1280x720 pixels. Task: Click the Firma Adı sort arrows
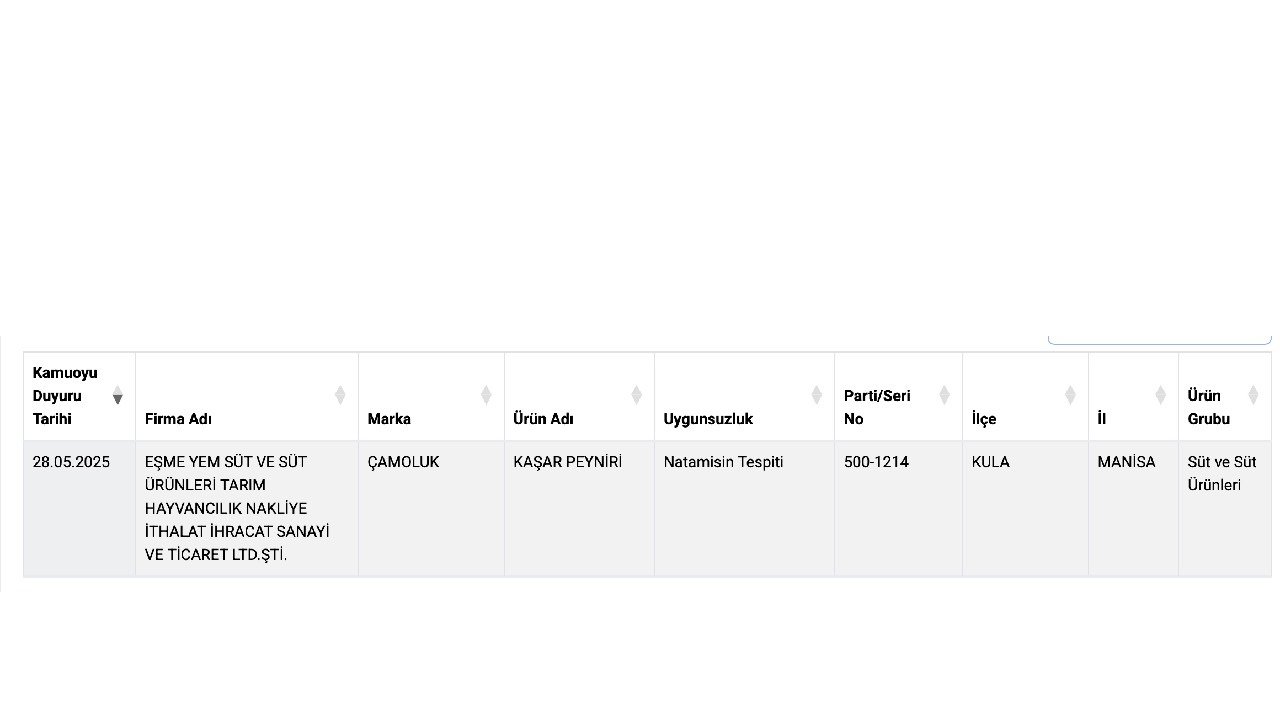click(340, 395)
